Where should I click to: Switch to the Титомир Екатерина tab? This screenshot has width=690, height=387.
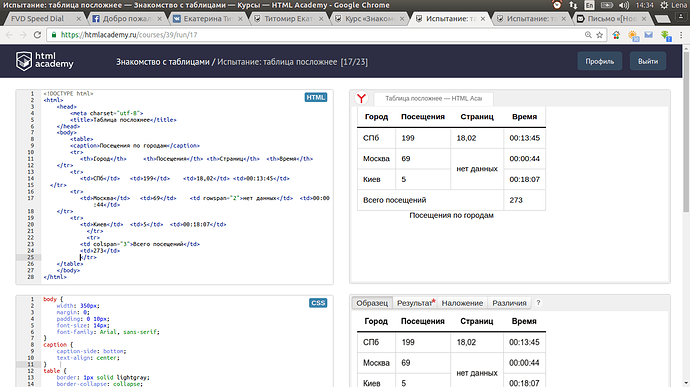click(x=288, y=18)
